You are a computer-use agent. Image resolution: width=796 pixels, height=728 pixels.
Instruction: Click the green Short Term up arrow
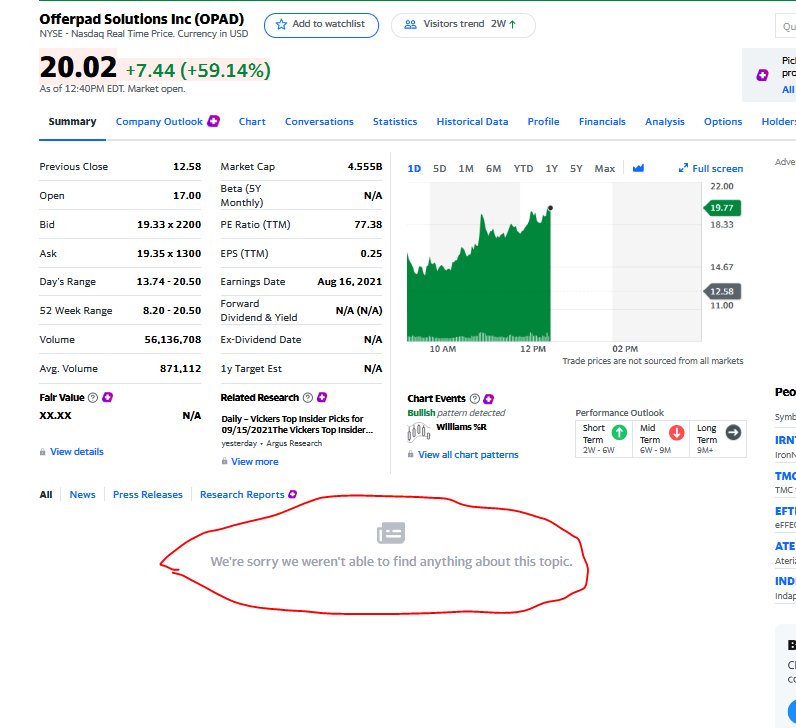click(x=619, y=432)
